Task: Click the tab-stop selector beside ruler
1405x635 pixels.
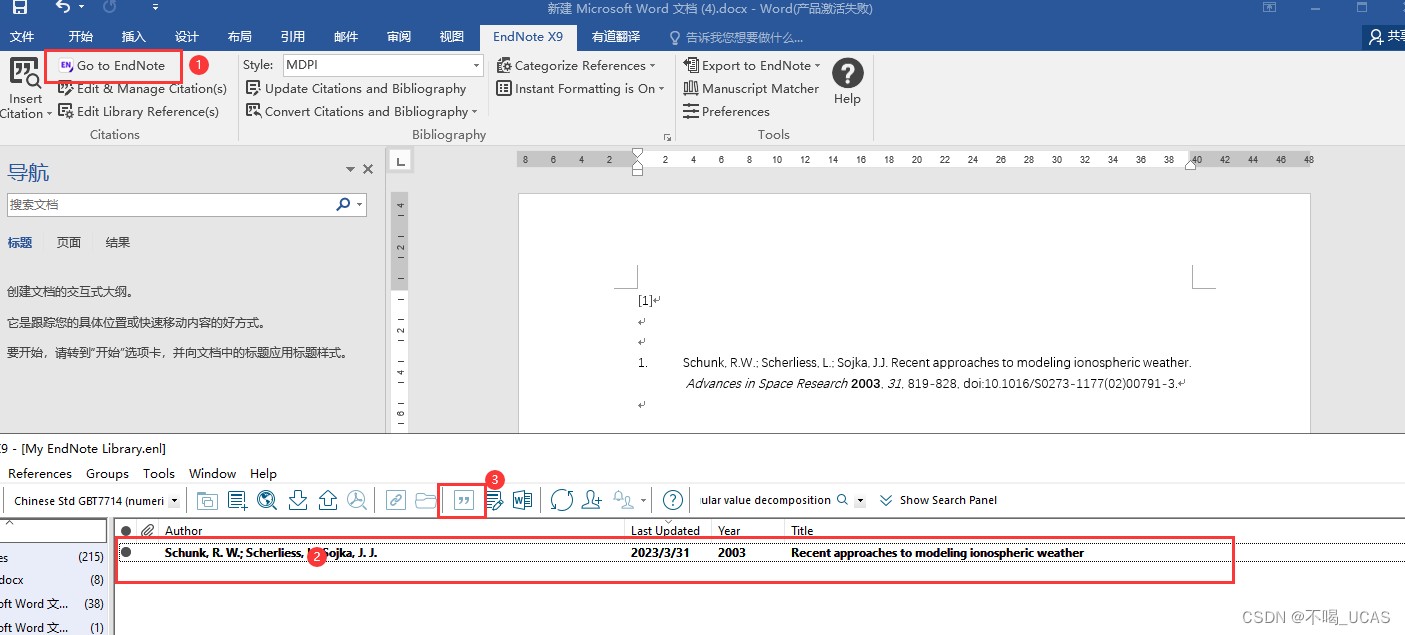Action: click(x=399, y=160)
